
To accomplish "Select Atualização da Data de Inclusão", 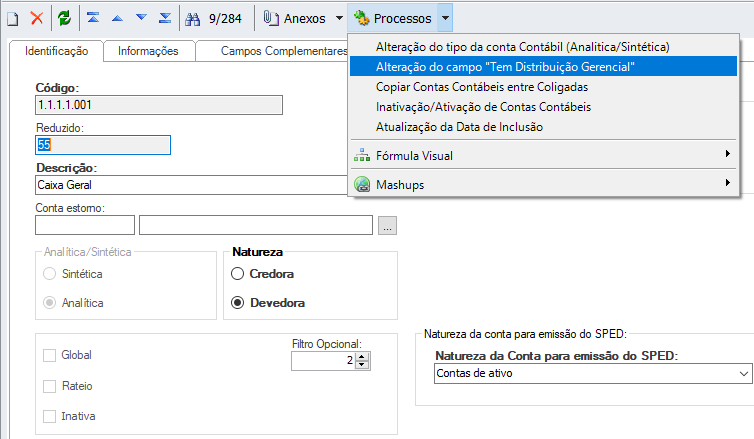I will pos(543,127).
